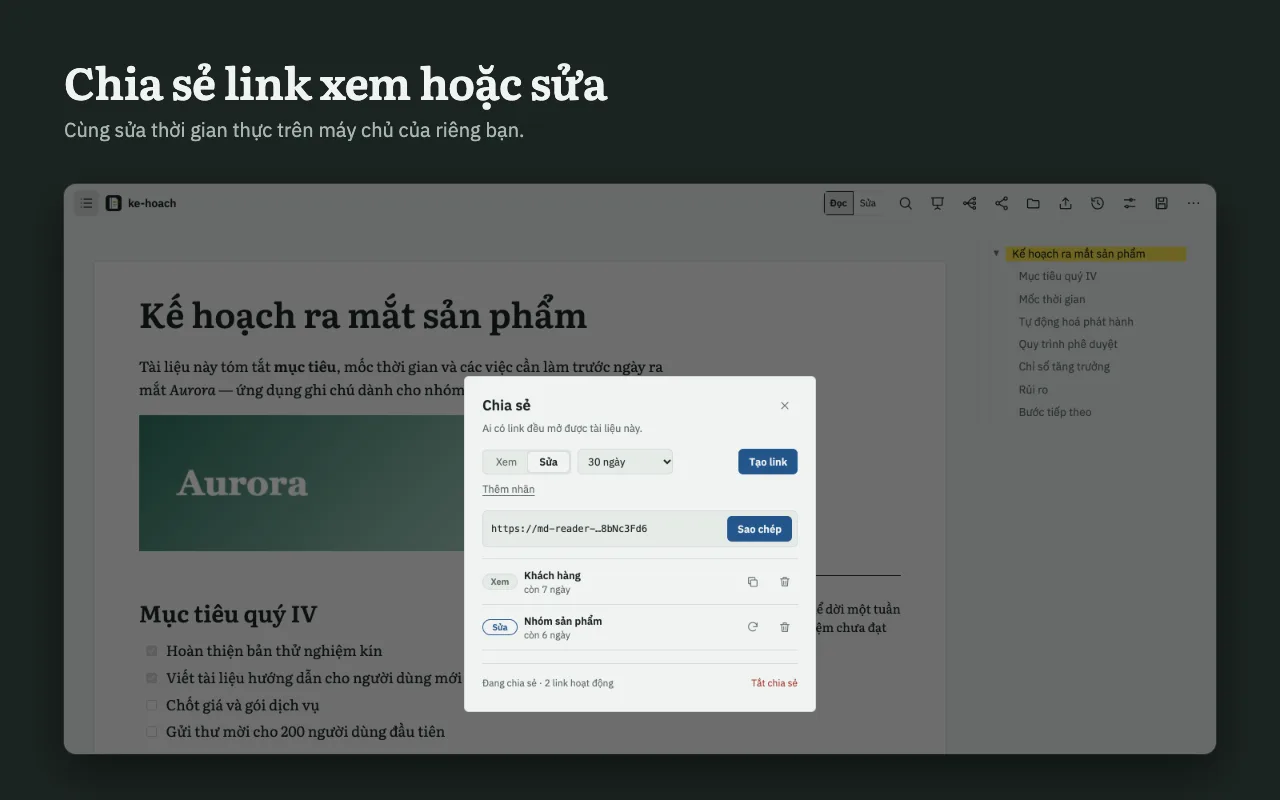The height and width of the screenshot is (800, 1280).
Task: Start presentation mode from the toolbar
Action: pyautogui.click(x=937, y=203)
